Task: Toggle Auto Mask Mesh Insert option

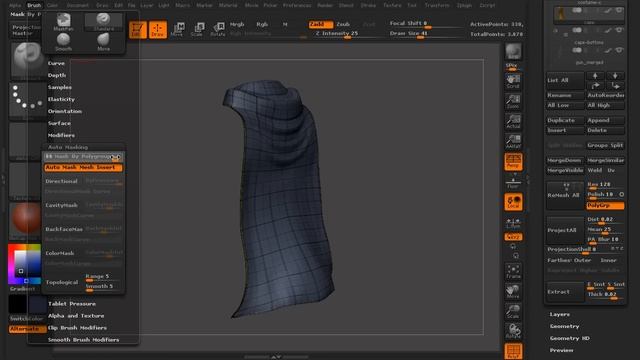Action: point(83,167)
